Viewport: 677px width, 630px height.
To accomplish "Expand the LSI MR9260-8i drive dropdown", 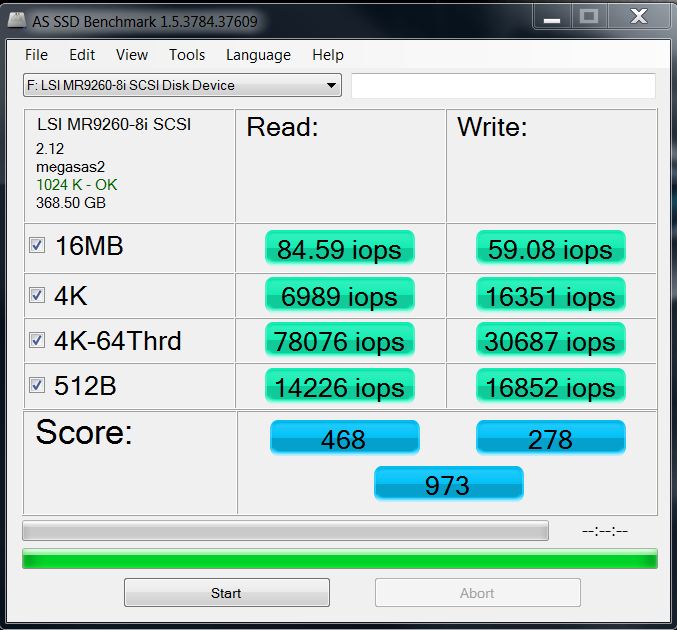I will coord(331,86).
